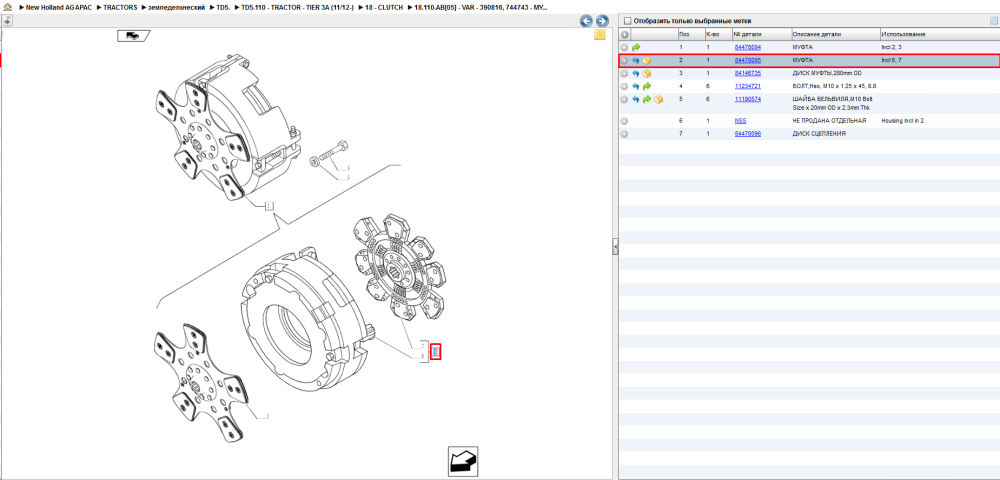Open part number link 84146735

click(747, 73)
